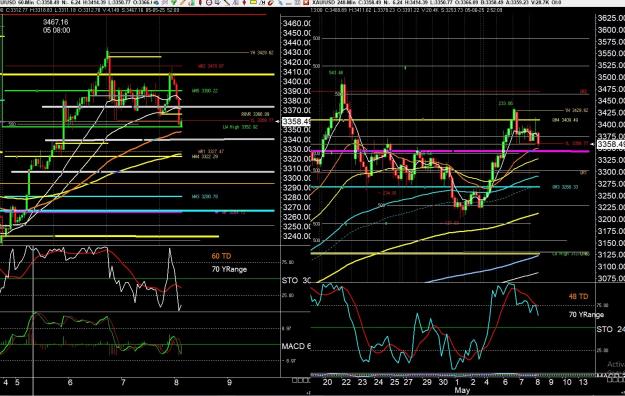
Task: Click the 60 TD indicator label
Action: 221,256
